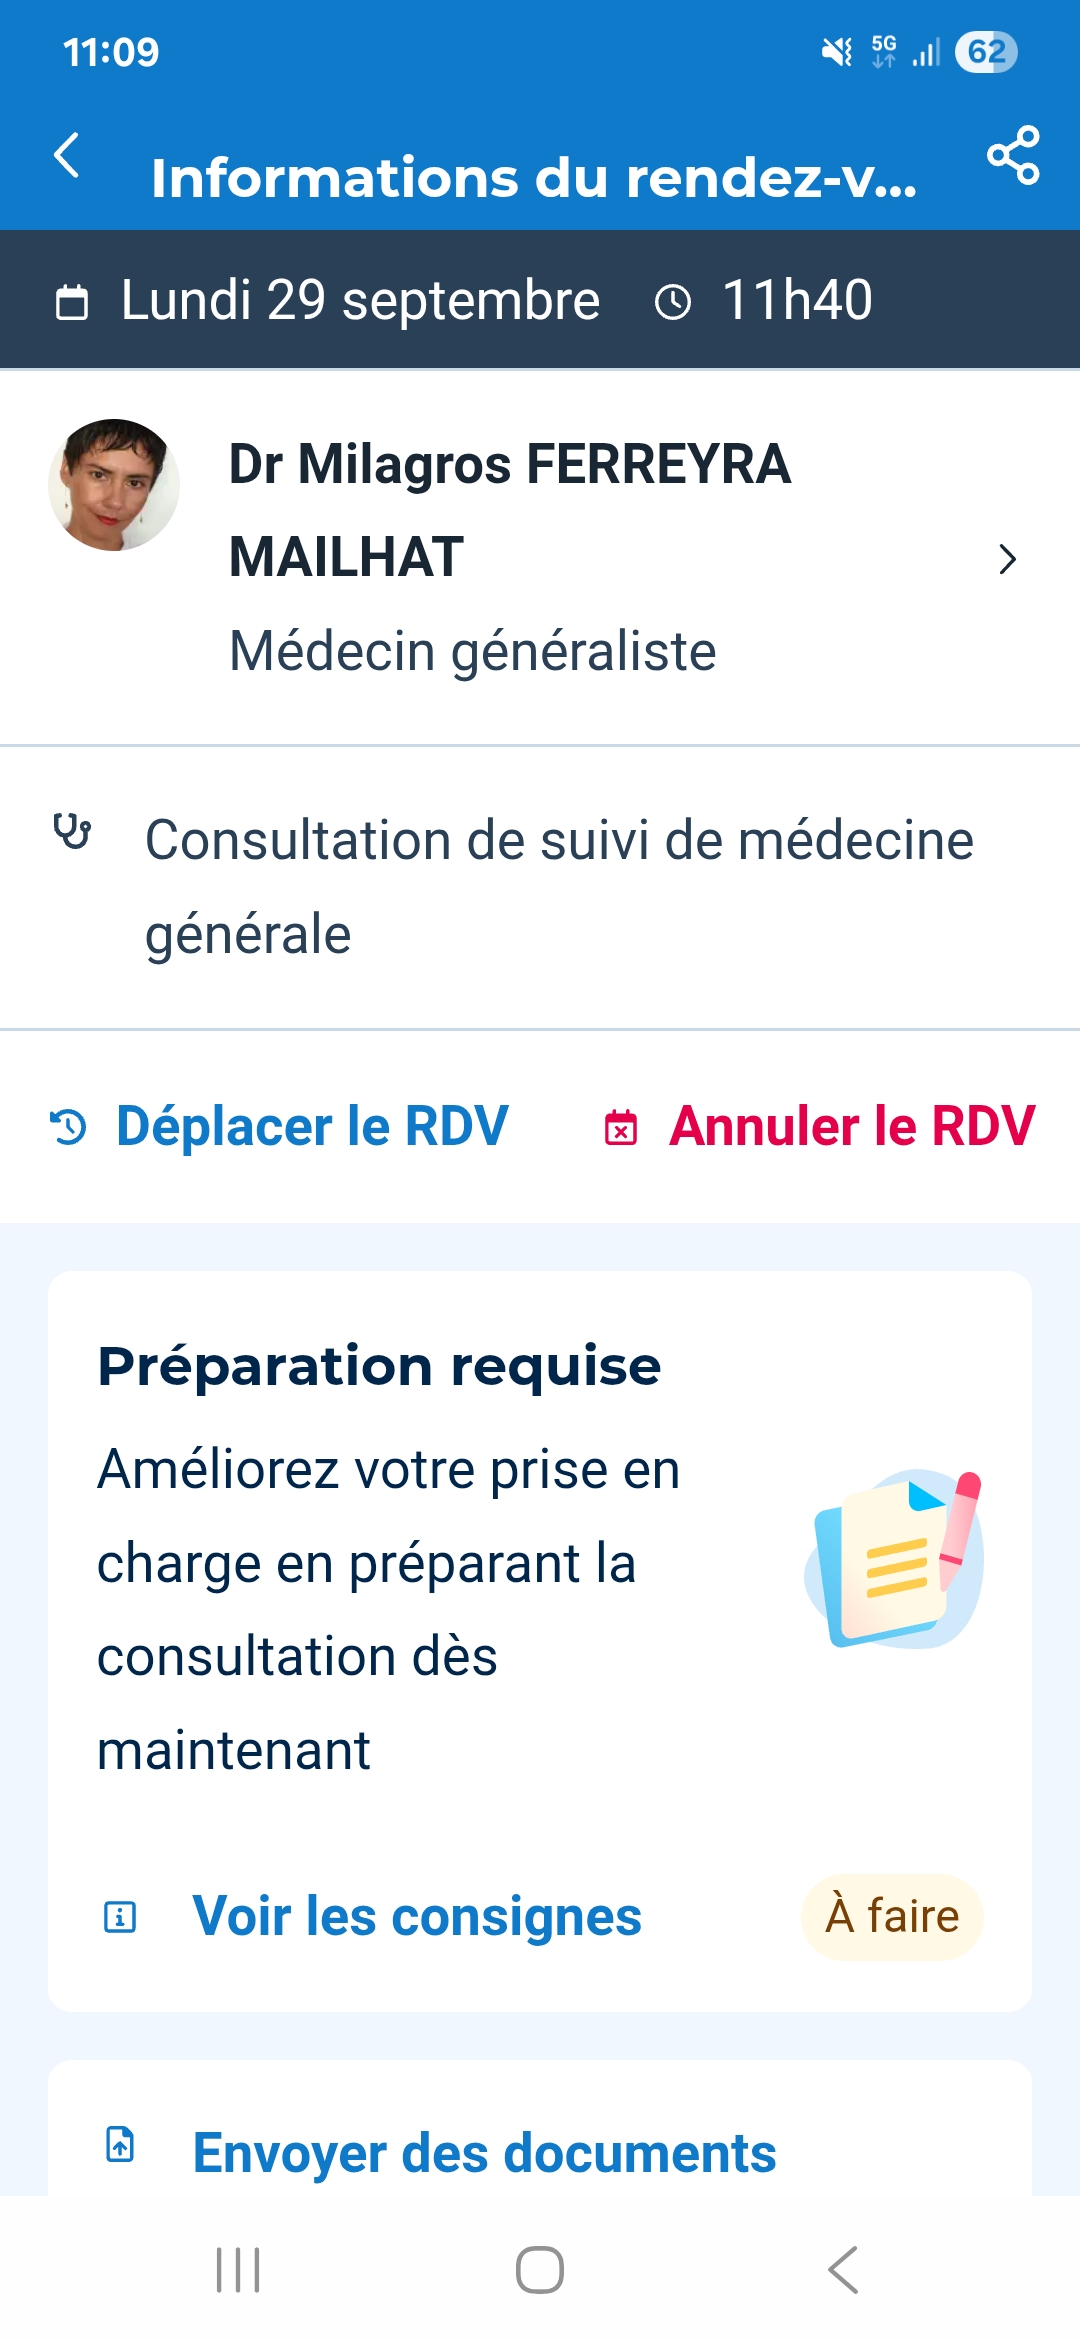
Task: Tap the document upload icon
Action: [x=120, y=2144]
